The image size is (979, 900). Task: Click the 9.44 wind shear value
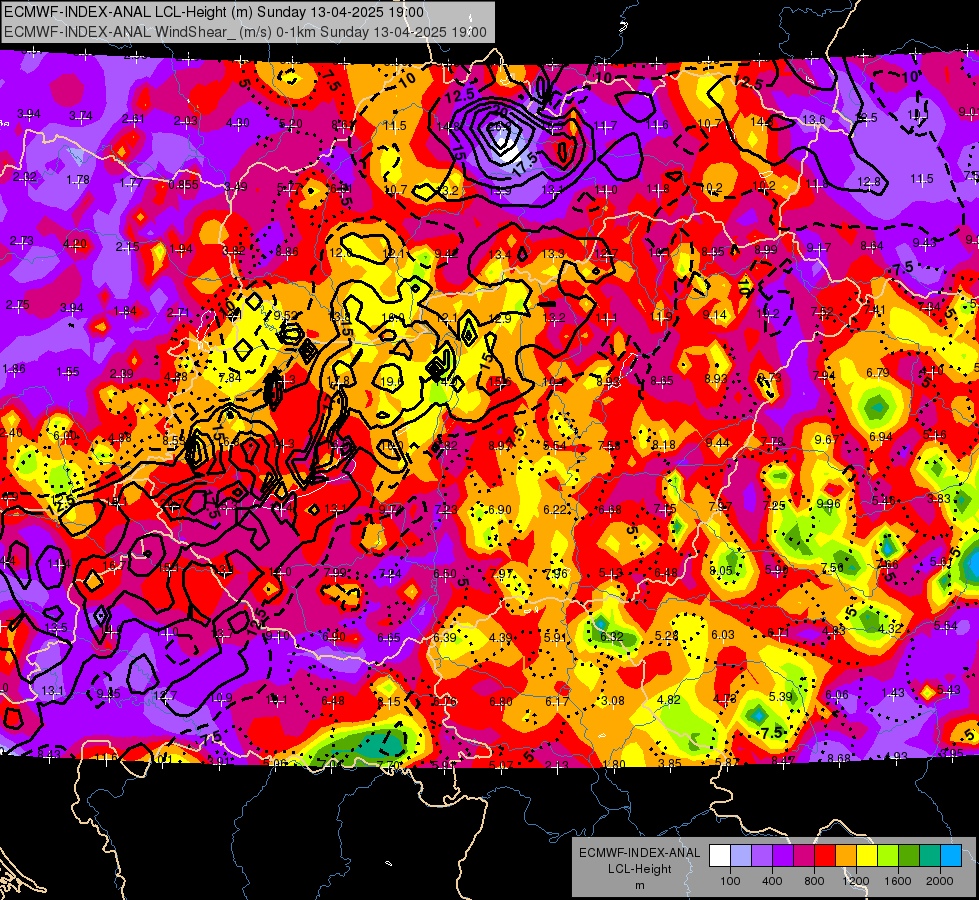(x=718, y=443)
